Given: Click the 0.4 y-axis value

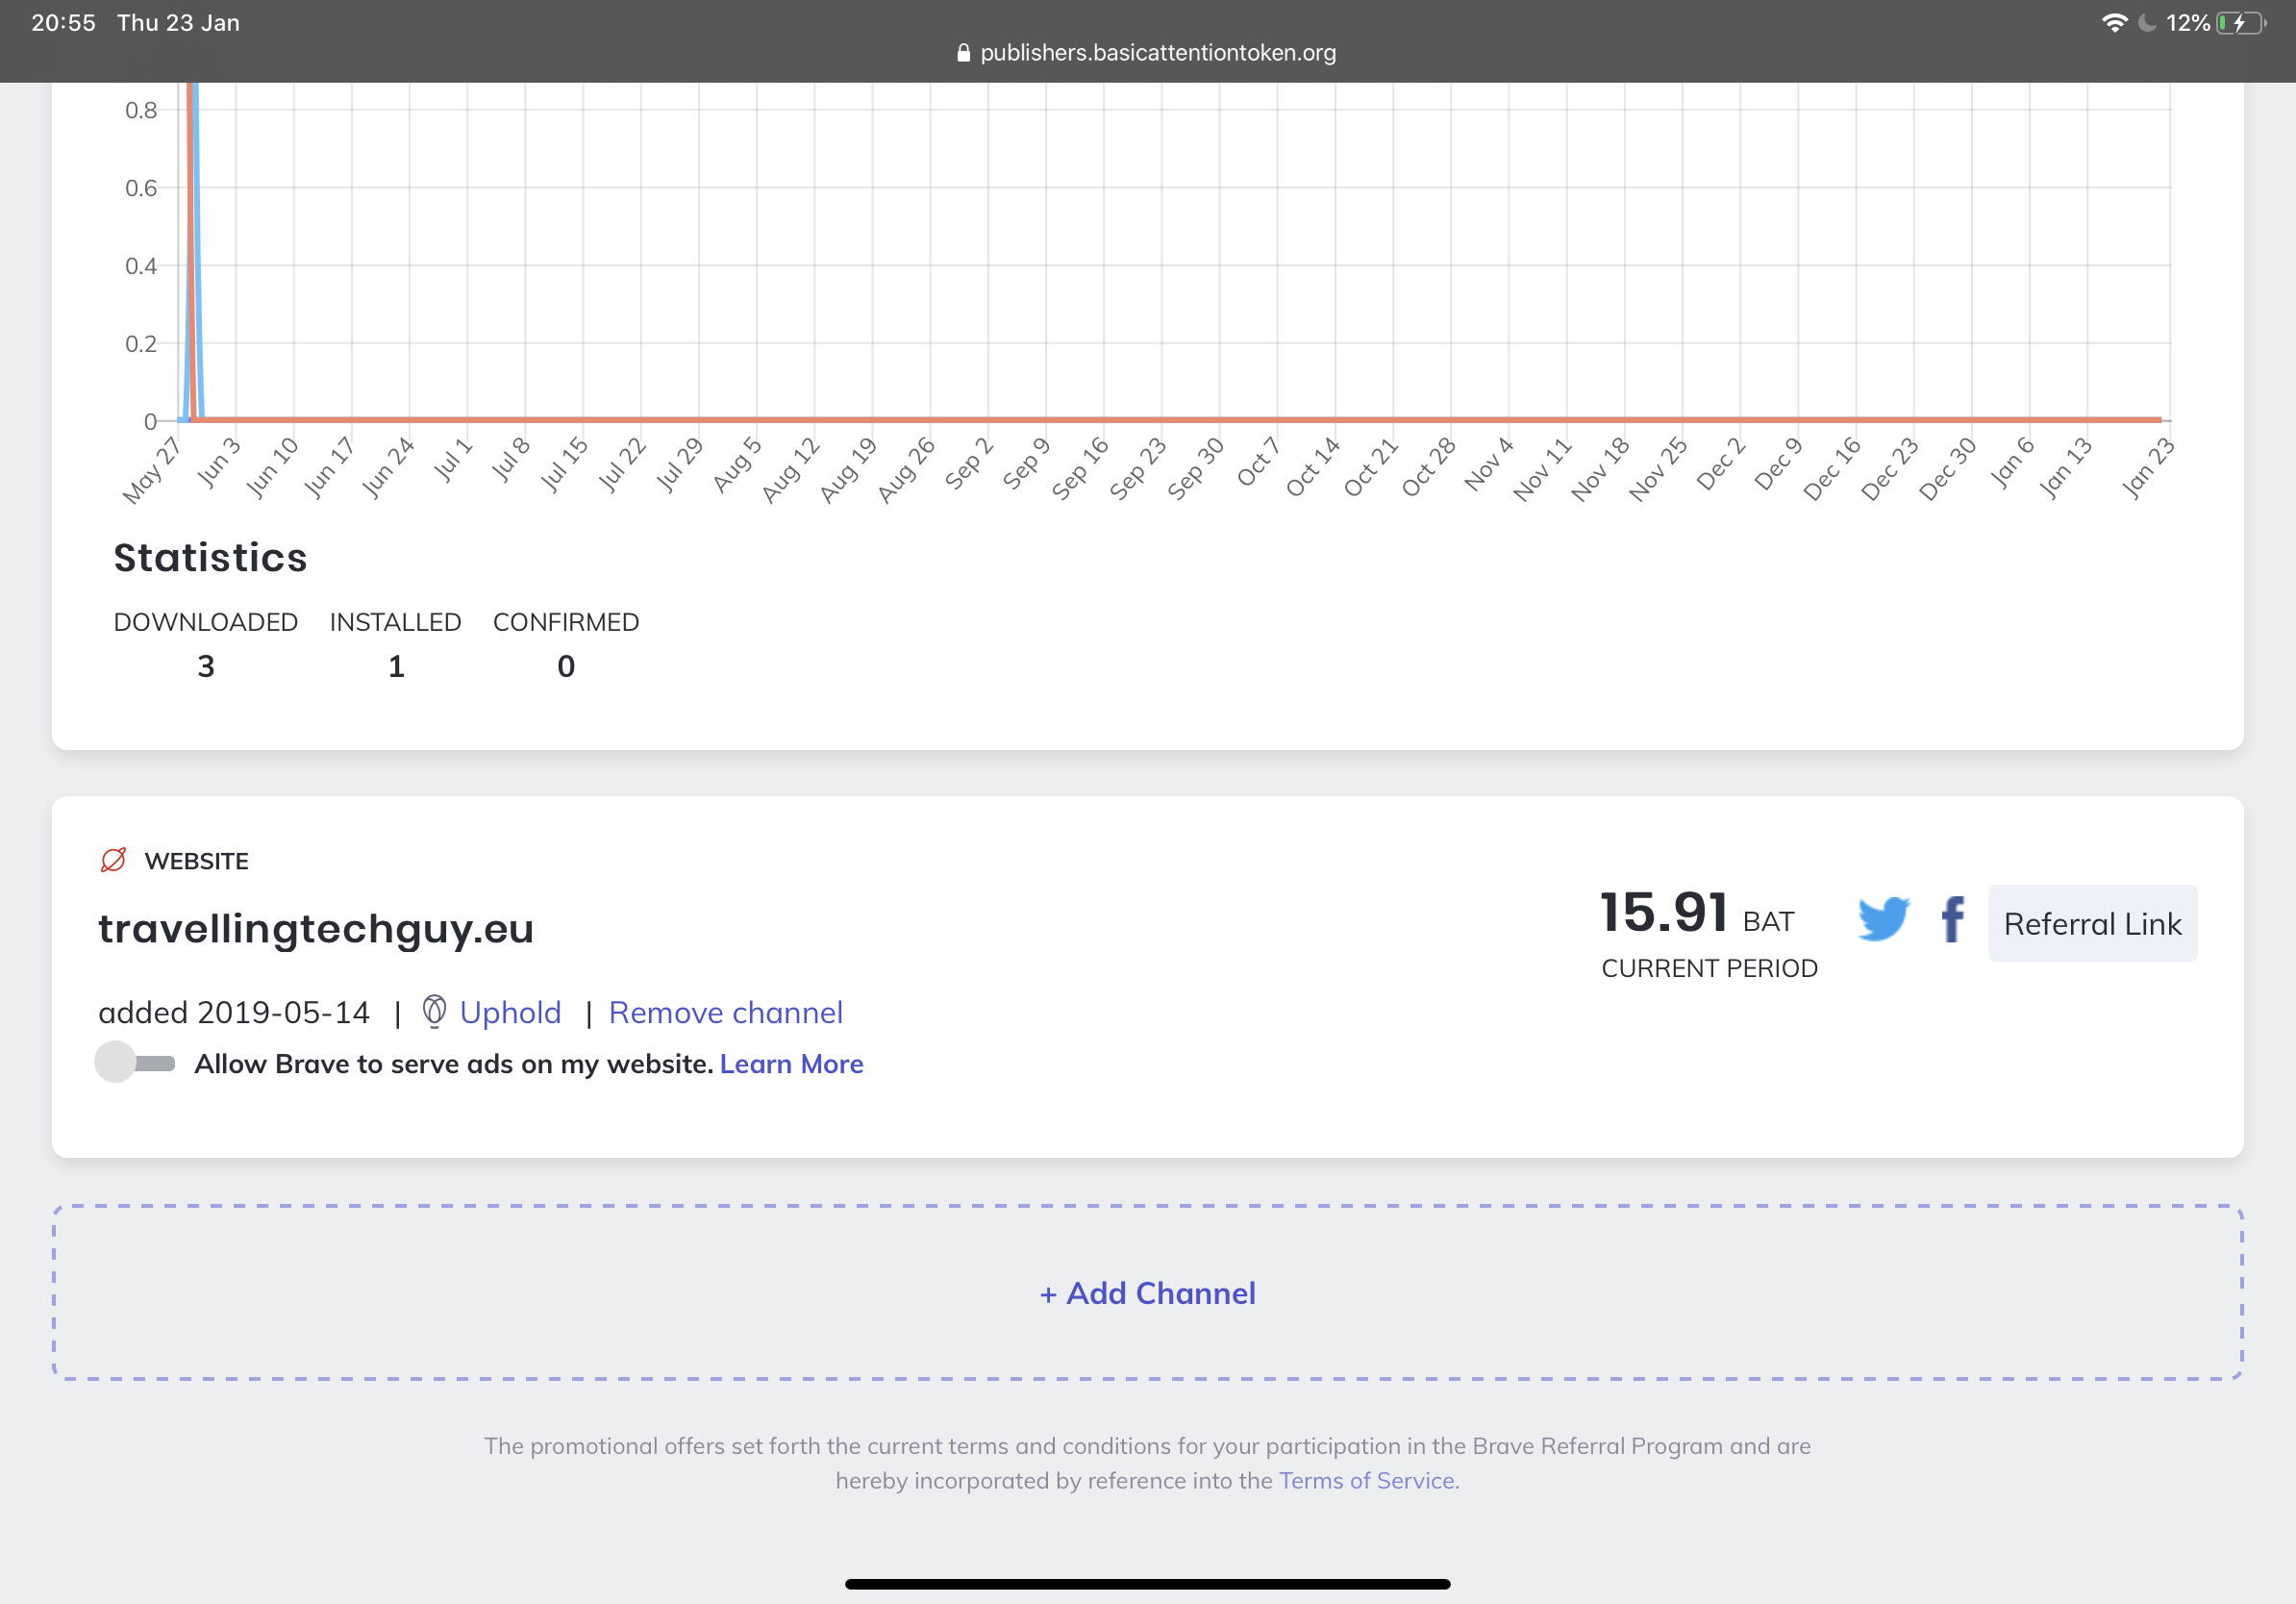Looking at the screenshot, I should pos(141,266).
